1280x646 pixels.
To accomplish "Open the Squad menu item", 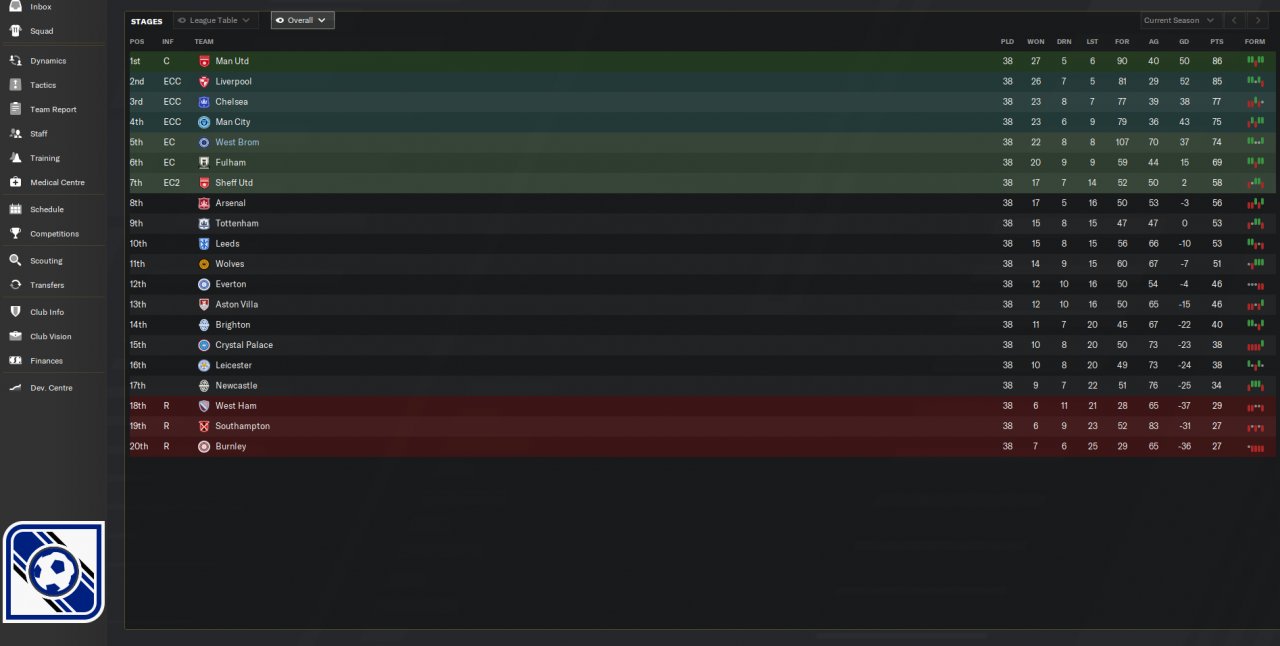I will [x=42, y=31].
